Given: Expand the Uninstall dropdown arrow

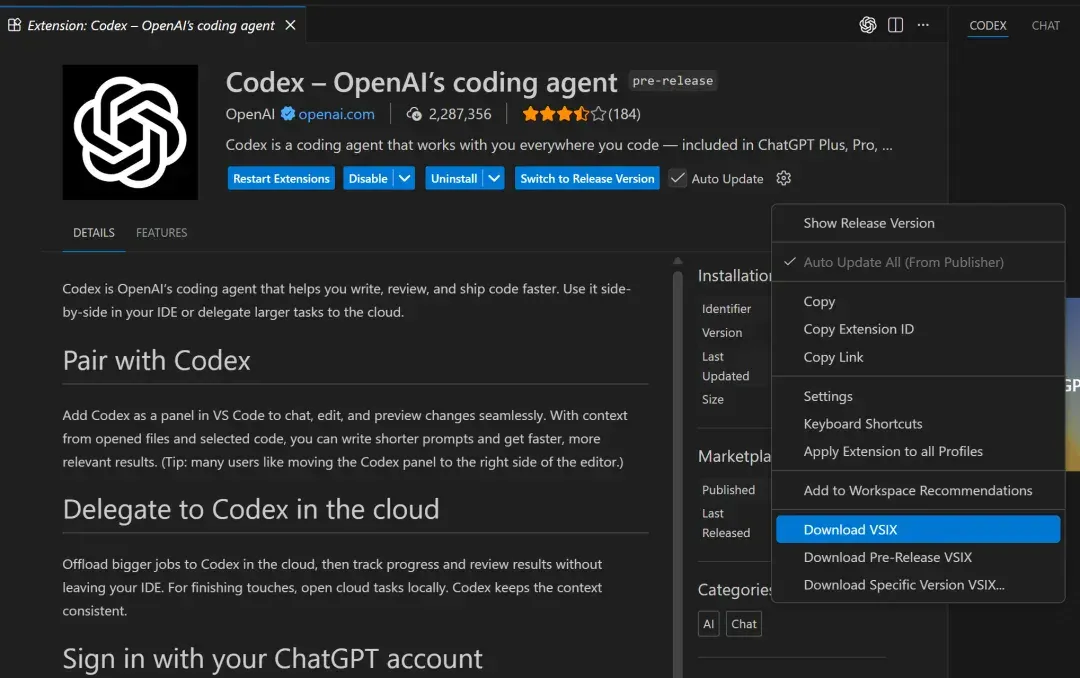Looking at the screenshot, I should point(494,178).
